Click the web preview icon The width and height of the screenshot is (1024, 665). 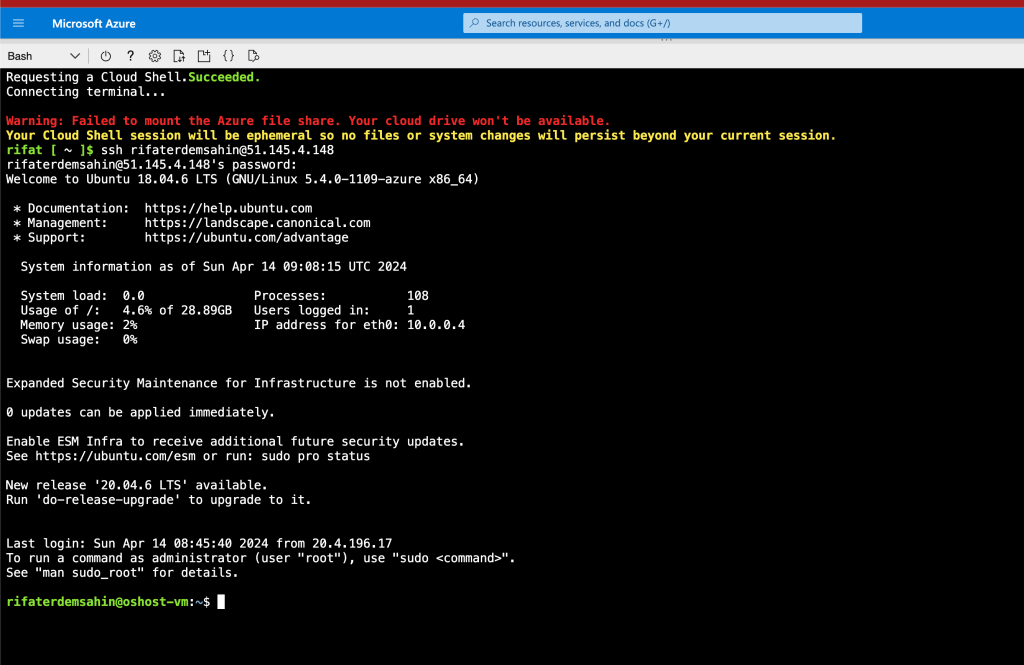point(253,56)
